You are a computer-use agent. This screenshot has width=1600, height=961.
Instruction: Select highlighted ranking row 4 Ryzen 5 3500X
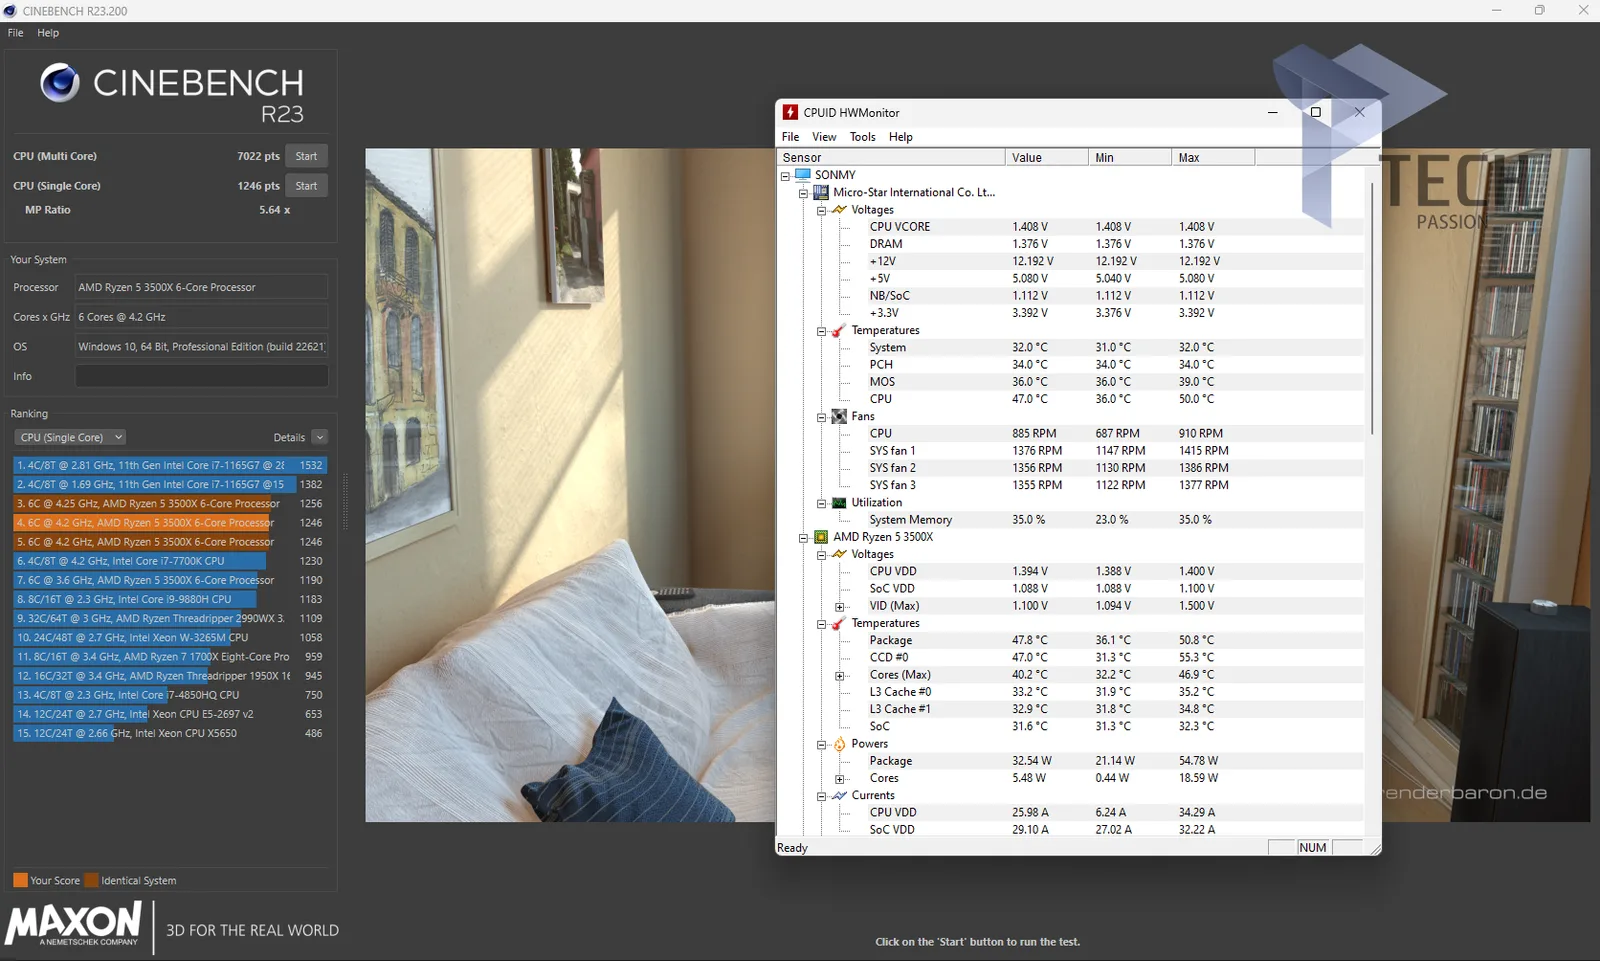tap(170, 522)
